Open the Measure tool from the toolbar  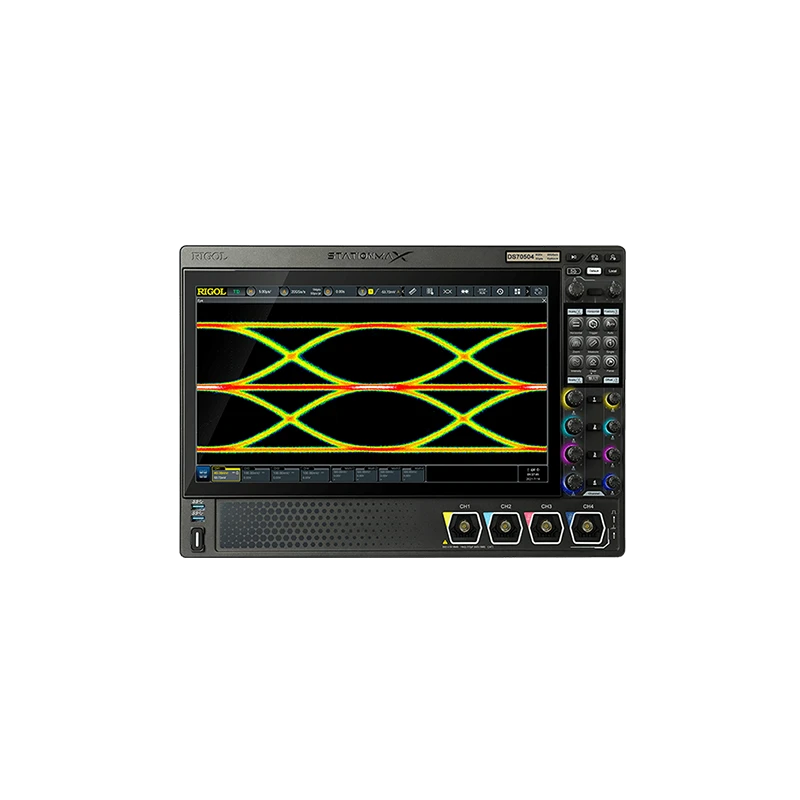(430, 288)
